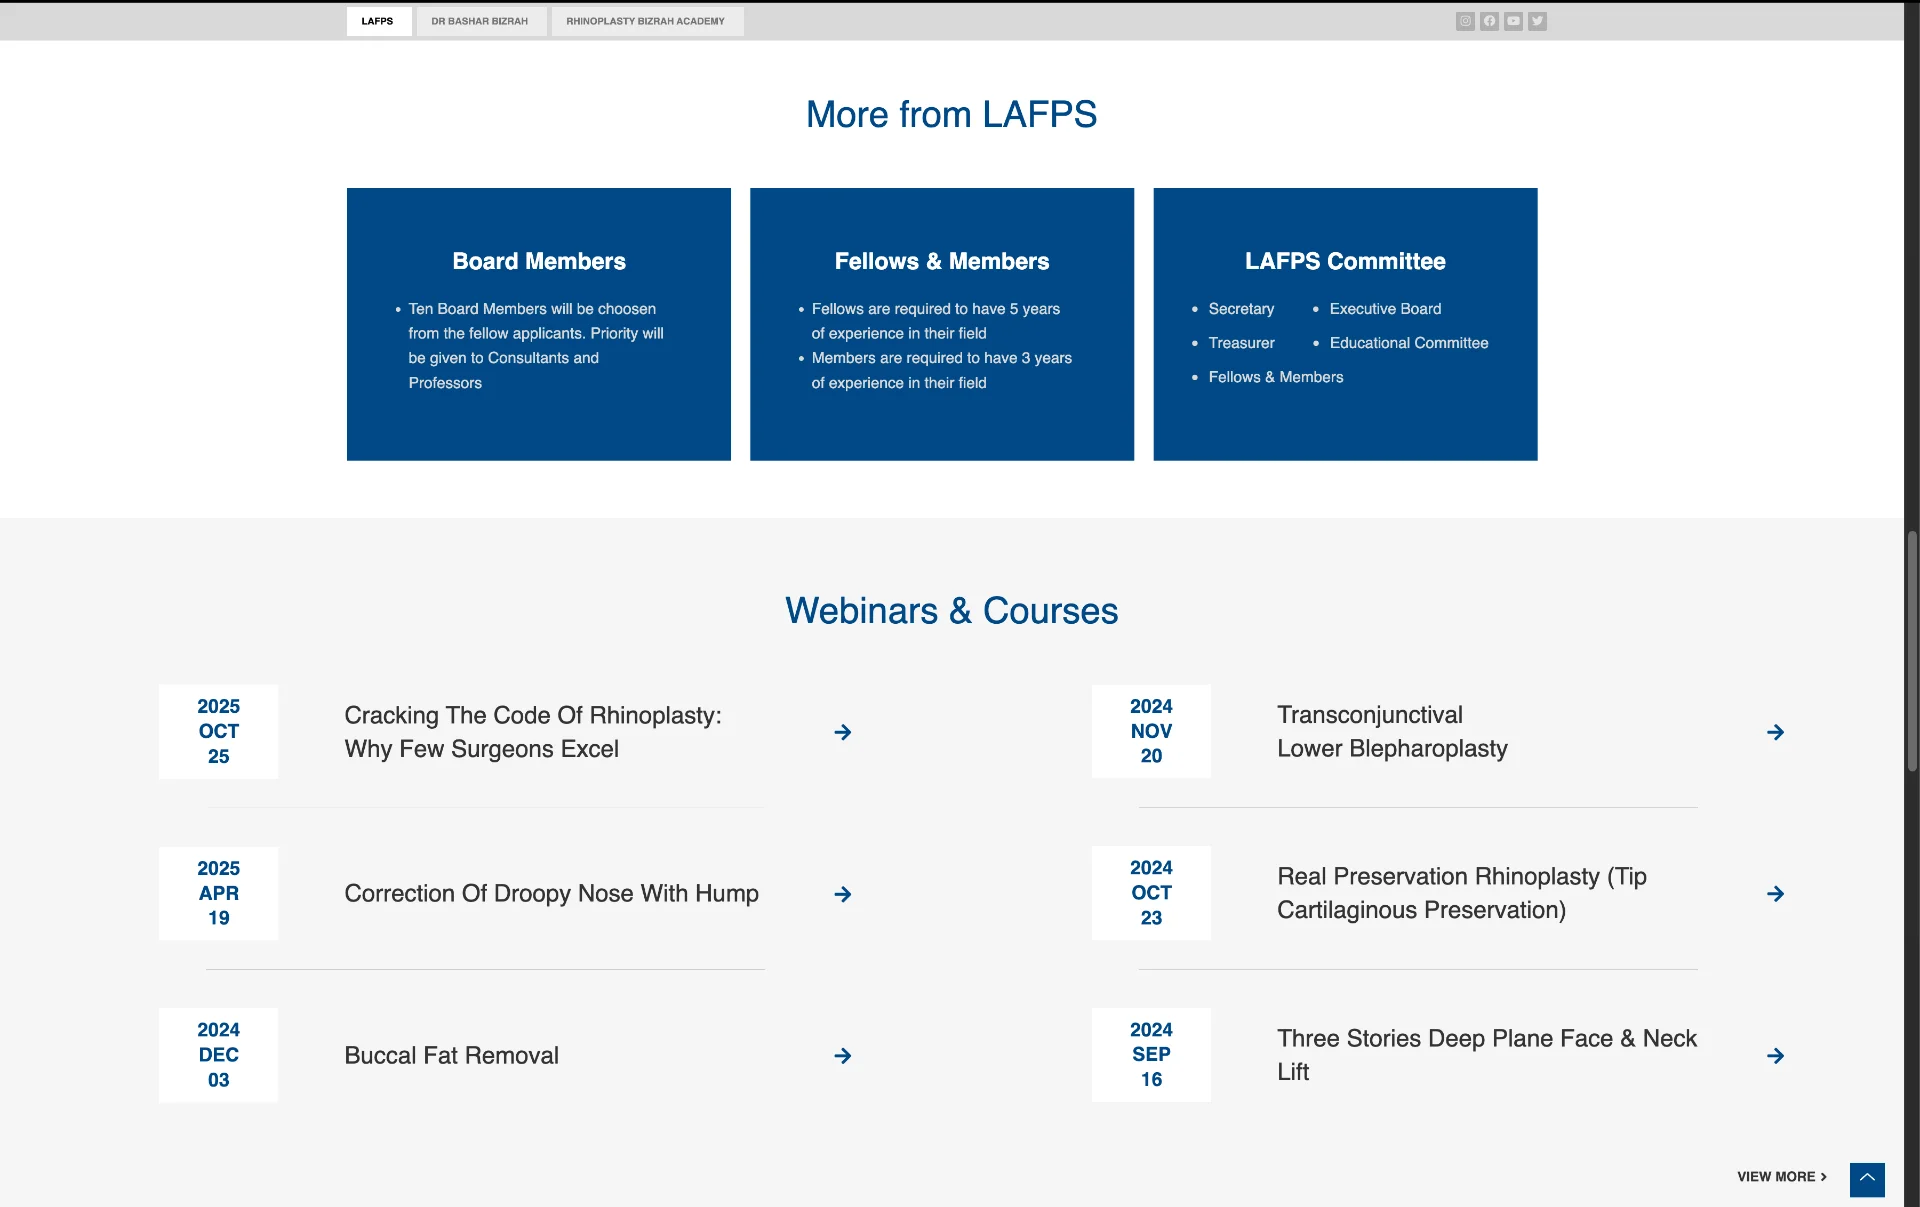The width and height of the screenshot is (1920, 1207).
Task: Open the Instagram social icon
Action: 1465,21
